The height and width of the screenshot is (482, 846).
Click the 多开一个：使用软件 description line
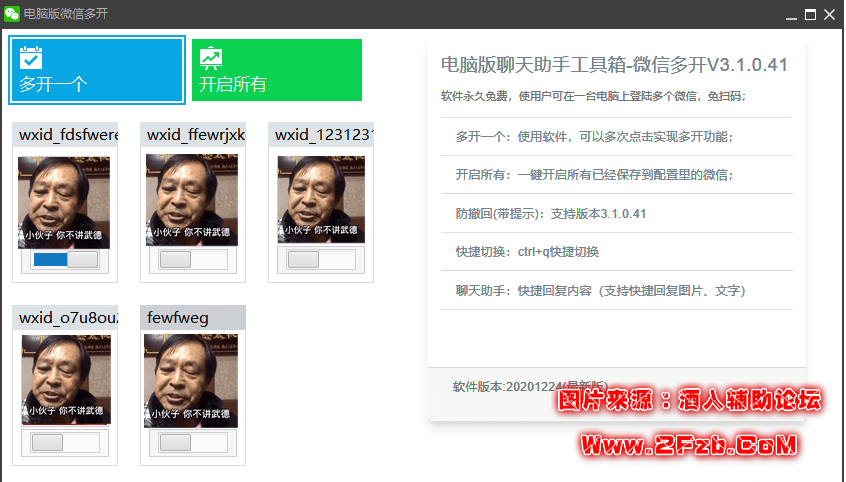(x=594, y=137)
